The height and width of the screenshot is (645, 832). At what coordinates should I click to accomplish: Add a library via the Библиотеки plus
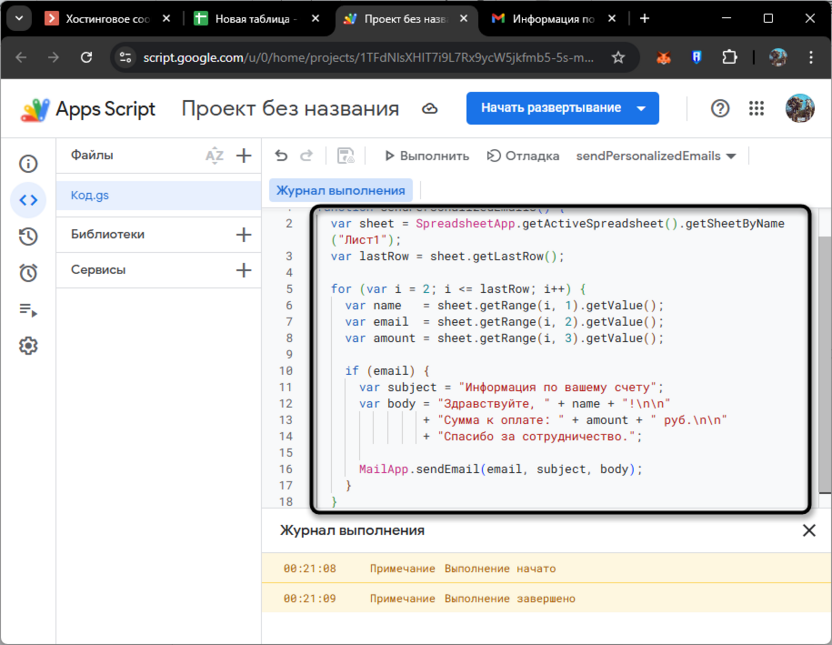coord(243,235)
